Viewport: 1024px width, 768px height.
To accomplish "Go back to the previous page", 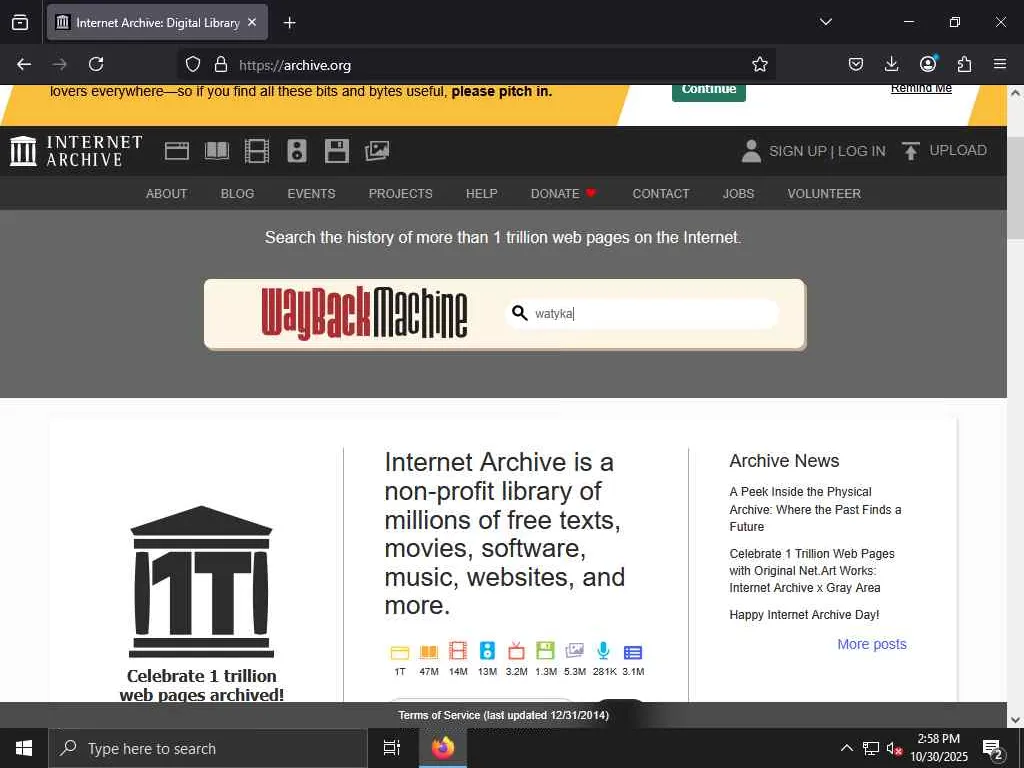I will 24,64.
